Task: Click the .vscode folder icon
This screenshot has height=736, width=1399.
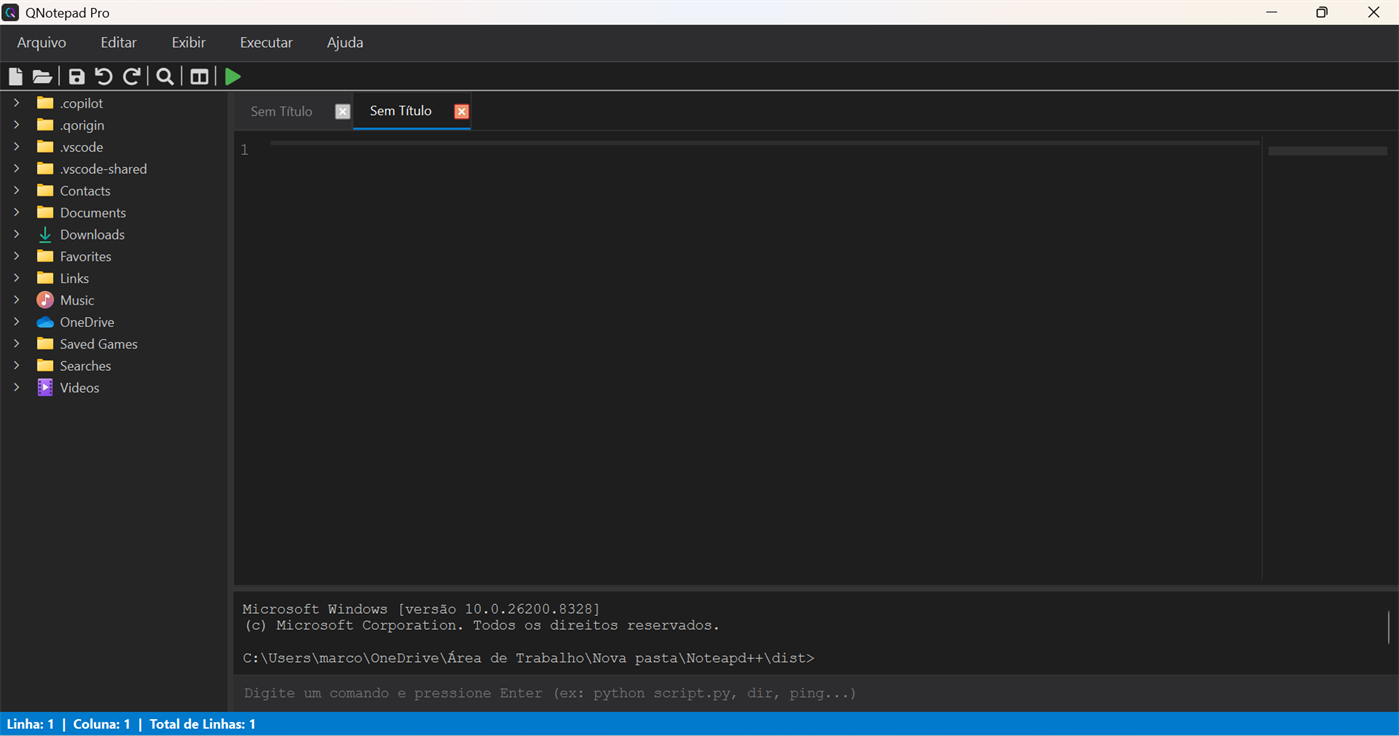Action: (45, 147)
